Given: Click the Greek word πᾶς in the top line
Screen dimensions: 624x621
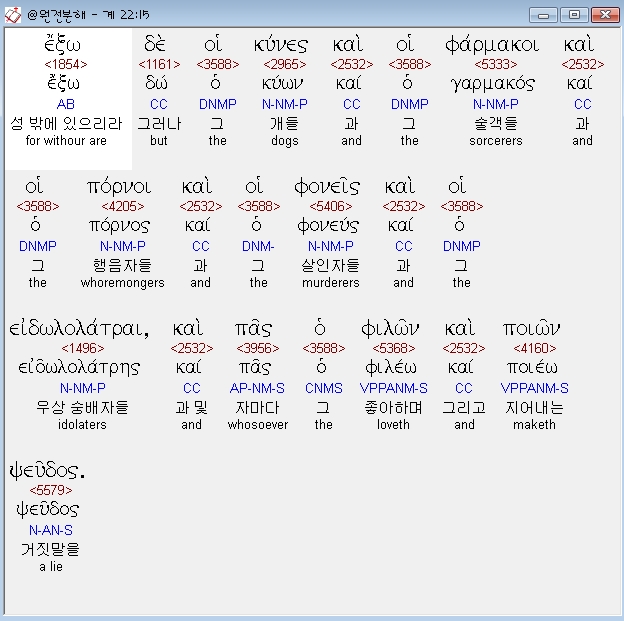Looking at the screenshot, I should click(x=254, y=329).
